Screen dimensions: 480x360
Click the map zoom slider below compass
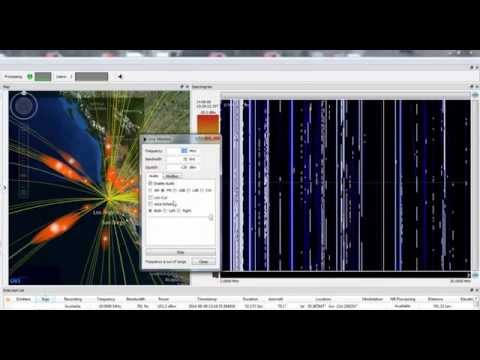(x=23, y=160)
